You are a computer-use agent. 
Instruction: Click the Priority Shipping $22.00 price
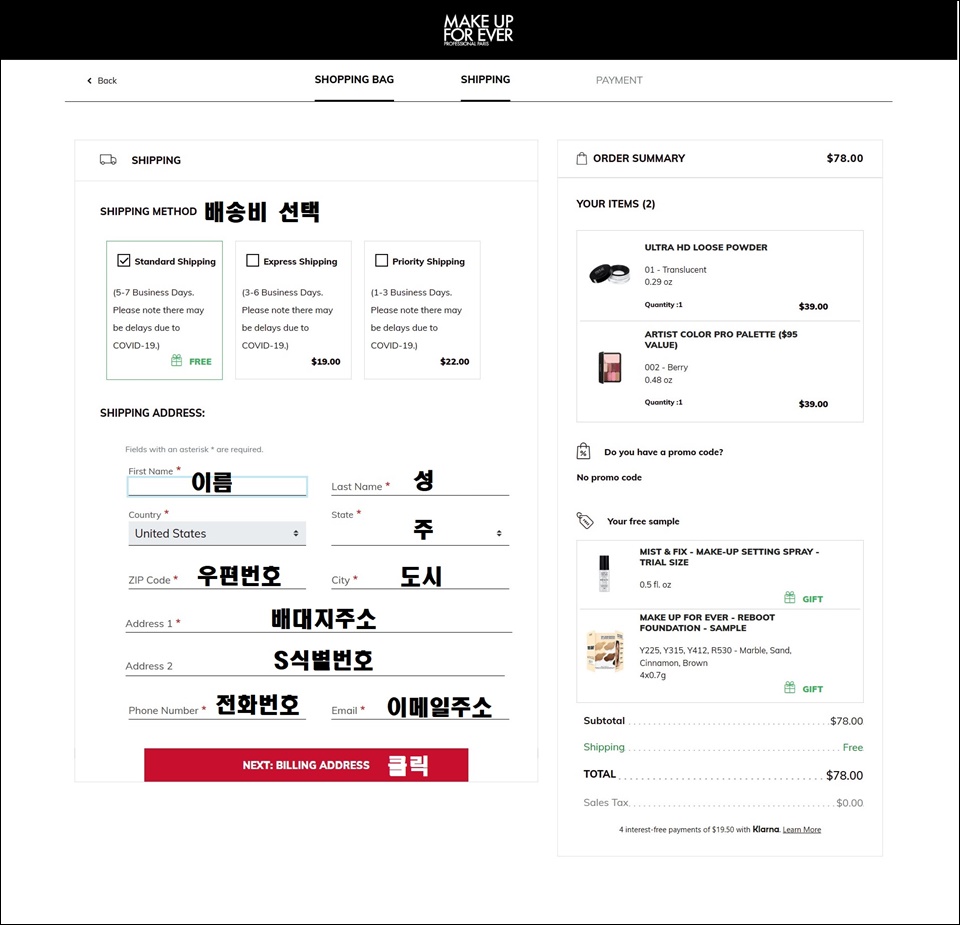click(454, 361)
